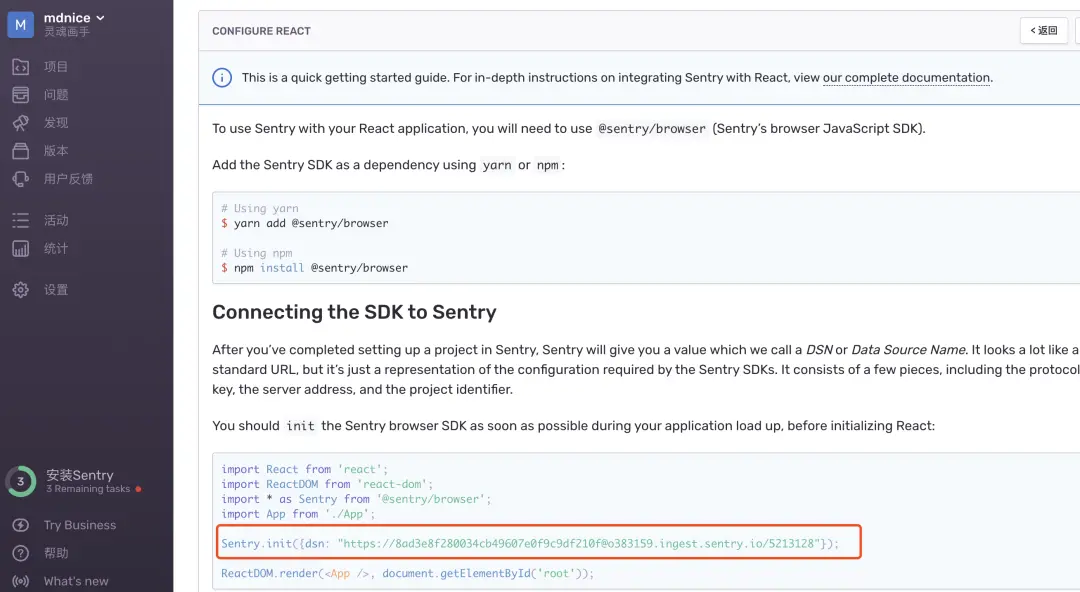Click the info icon in the guide banner

pyautogui.click(x=222, y=78)
